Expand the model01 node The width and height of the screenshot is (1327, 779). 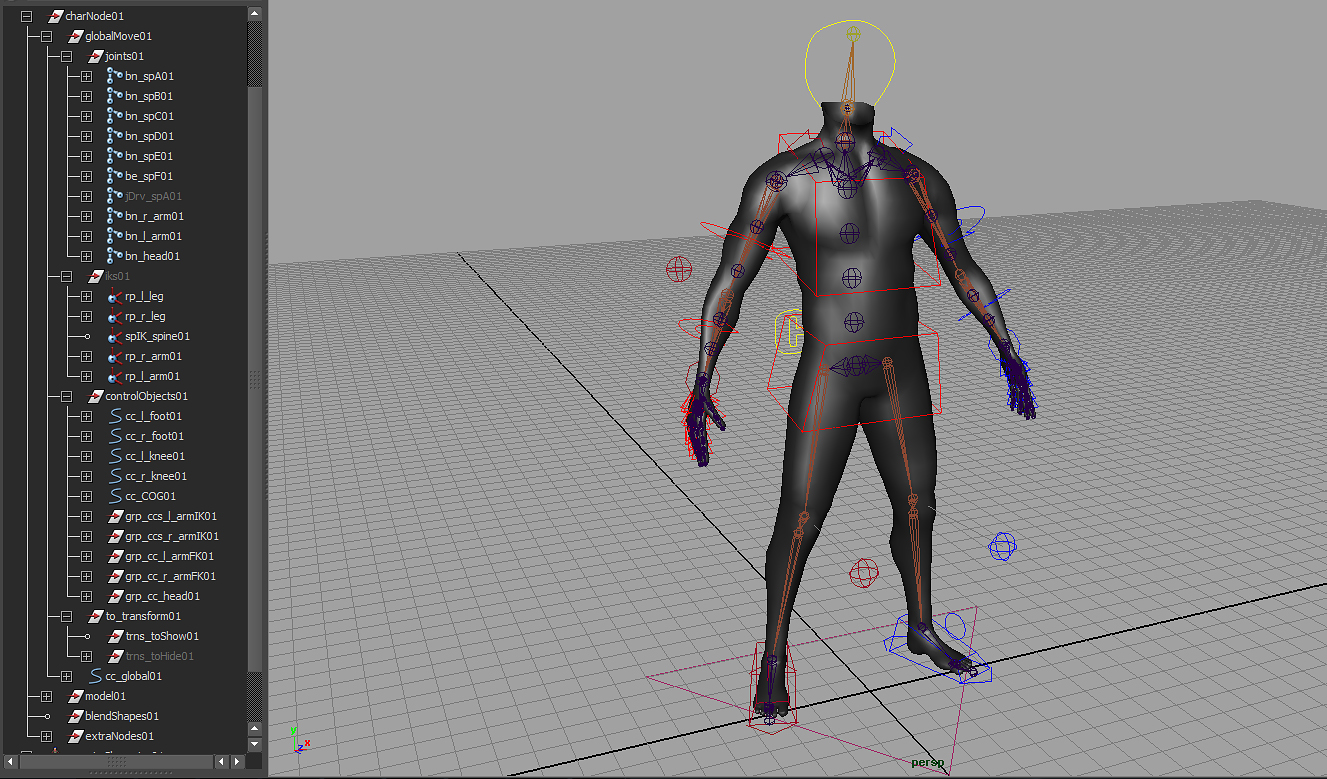[46, 696]
